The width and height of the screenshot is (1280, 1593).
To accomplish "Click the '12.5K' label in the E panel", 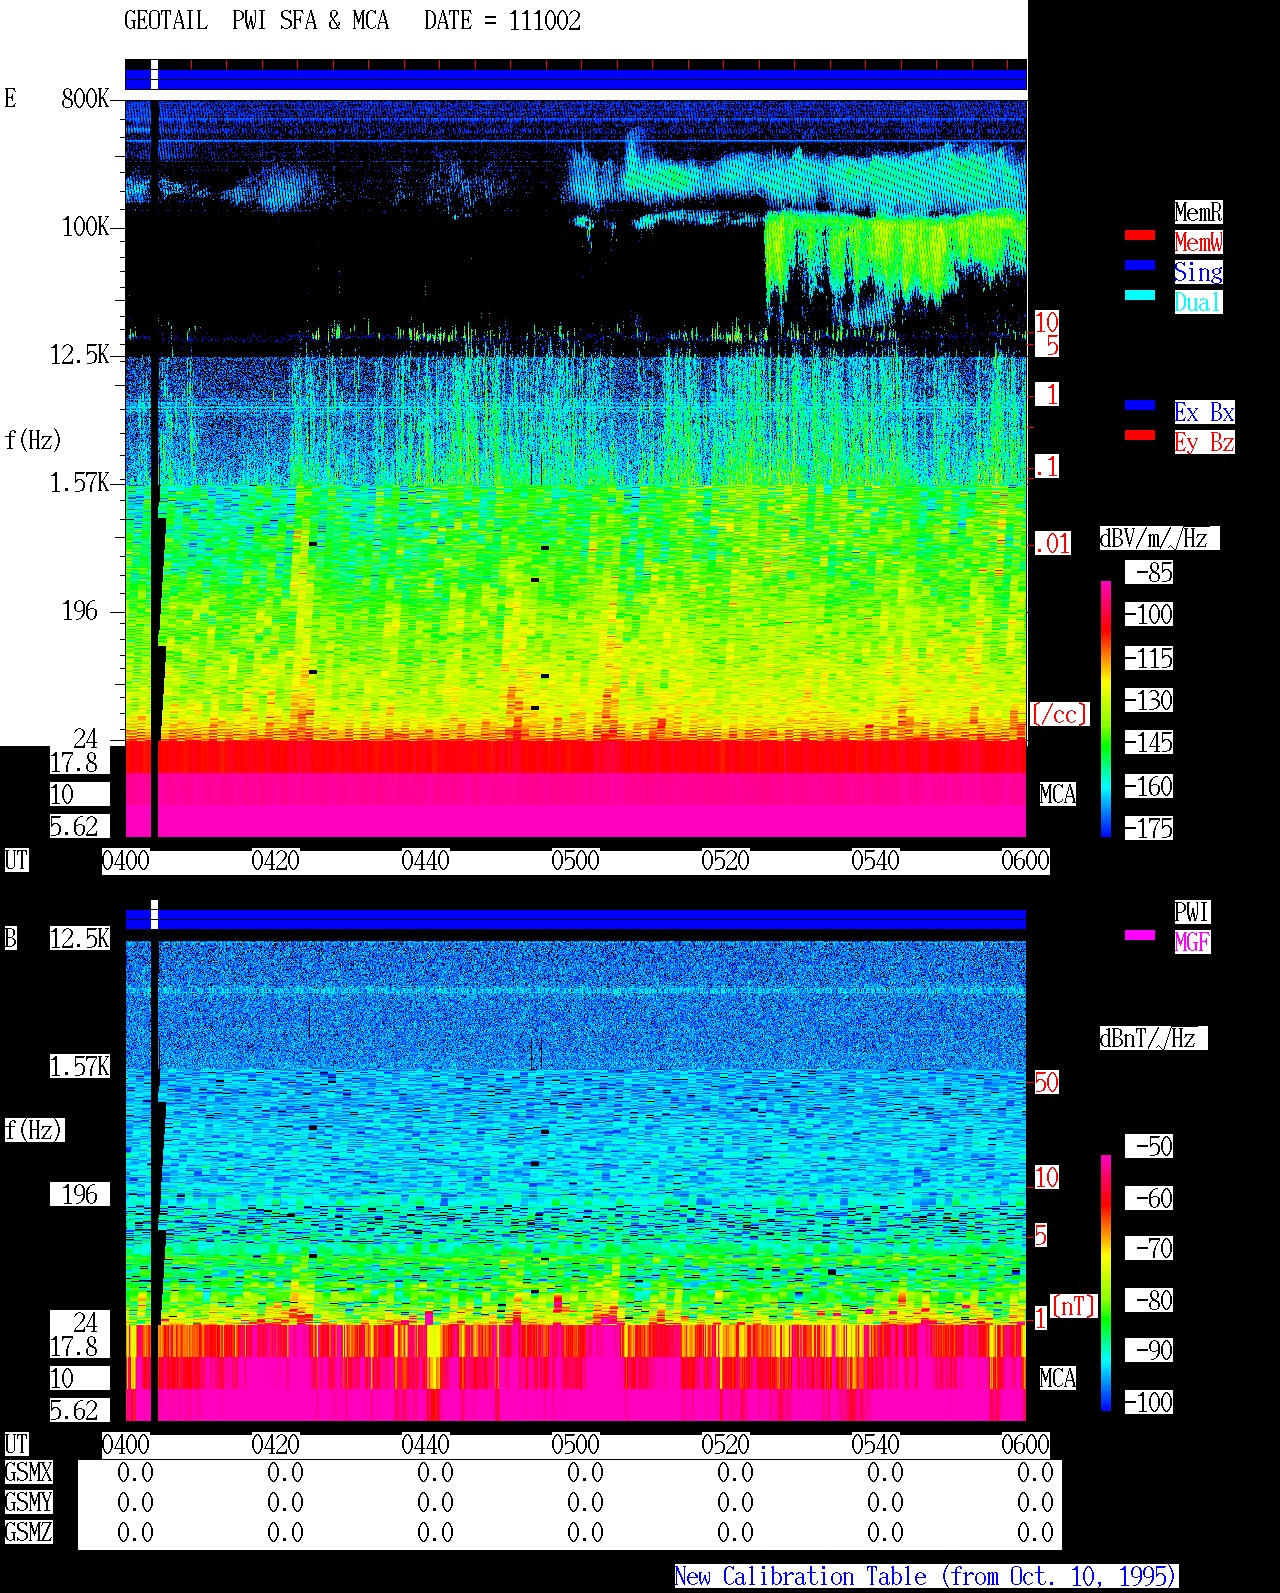I will click(x=79, y=355).
